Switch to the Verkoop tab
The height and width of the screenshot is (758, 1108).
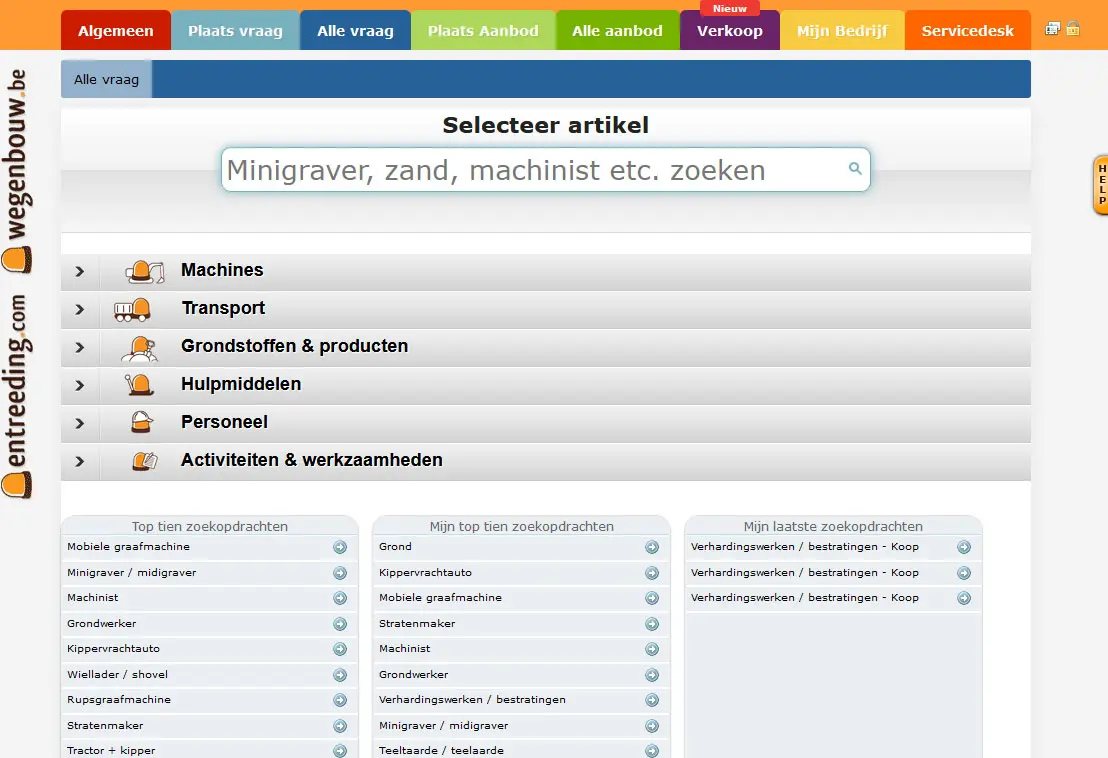point(730,31)
